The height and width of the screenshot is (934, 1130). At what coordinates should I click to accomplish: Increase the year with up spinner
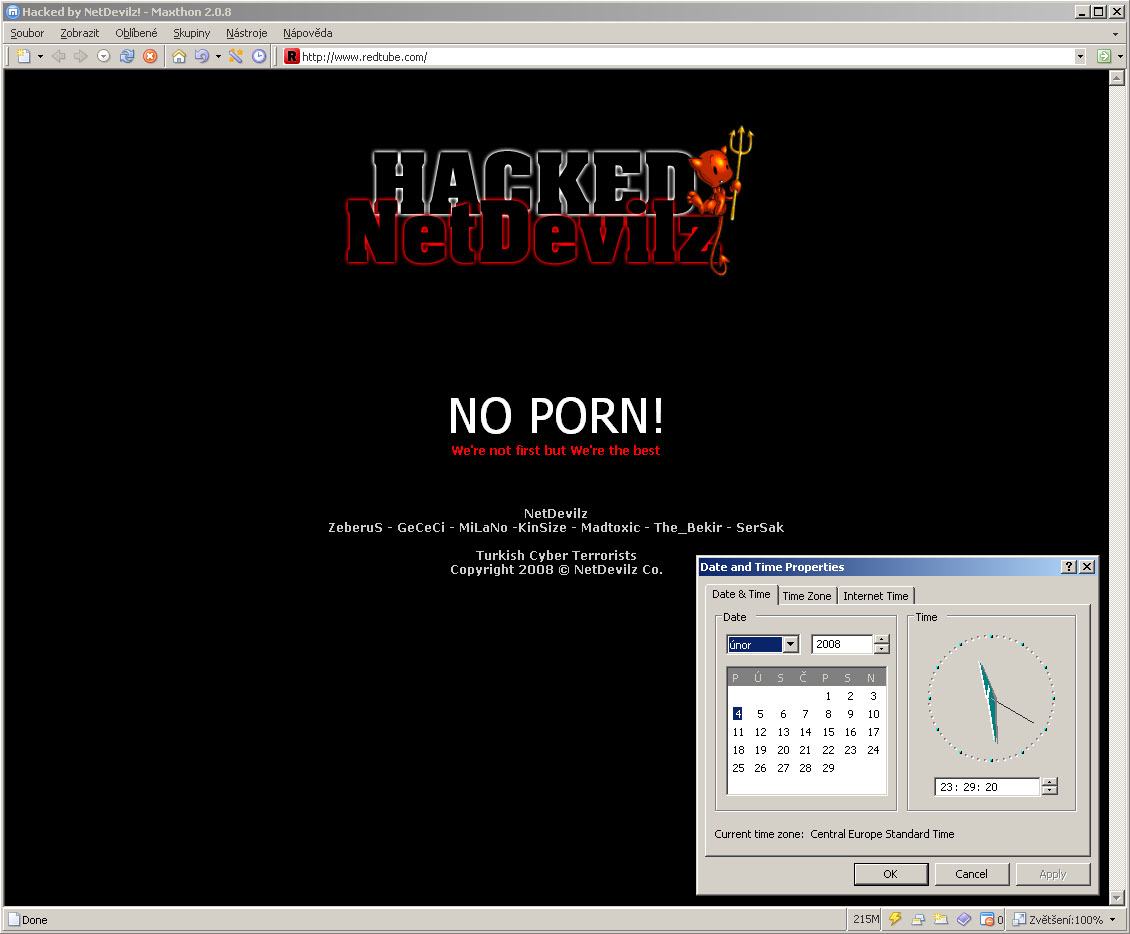881,640
